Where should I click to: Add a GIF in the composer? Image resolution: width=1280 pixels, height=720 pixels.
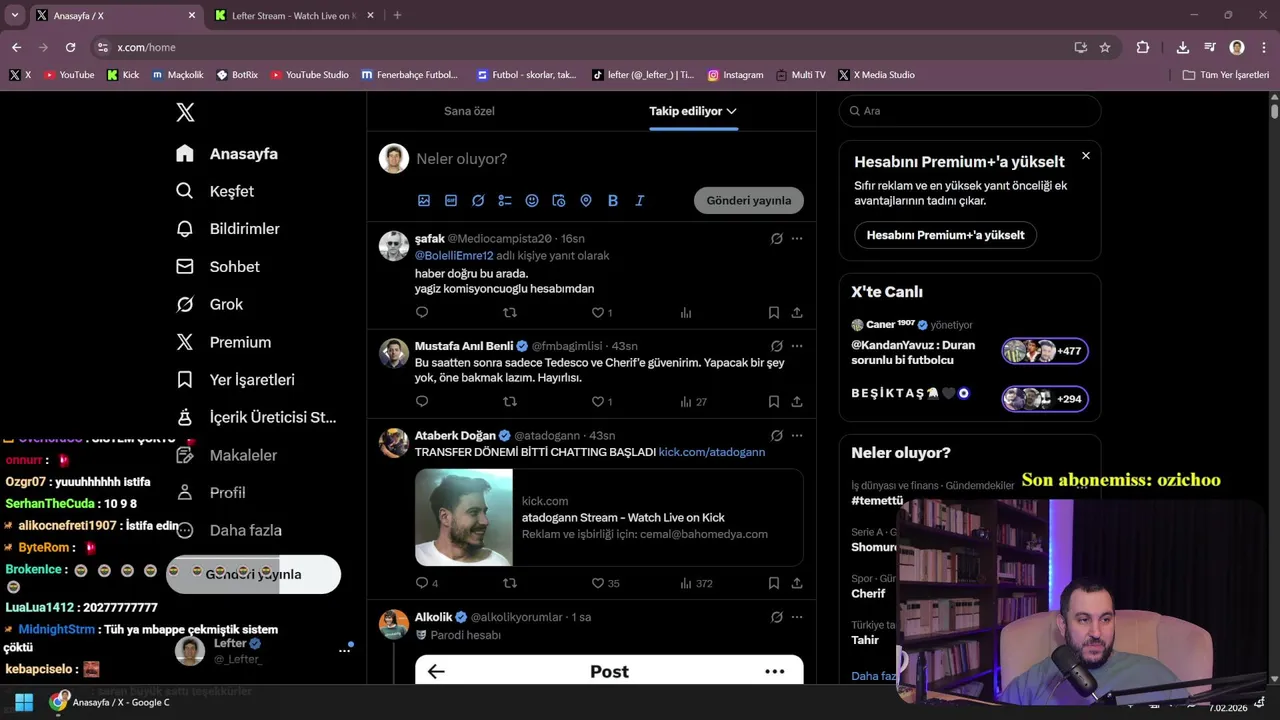point(451,200)
